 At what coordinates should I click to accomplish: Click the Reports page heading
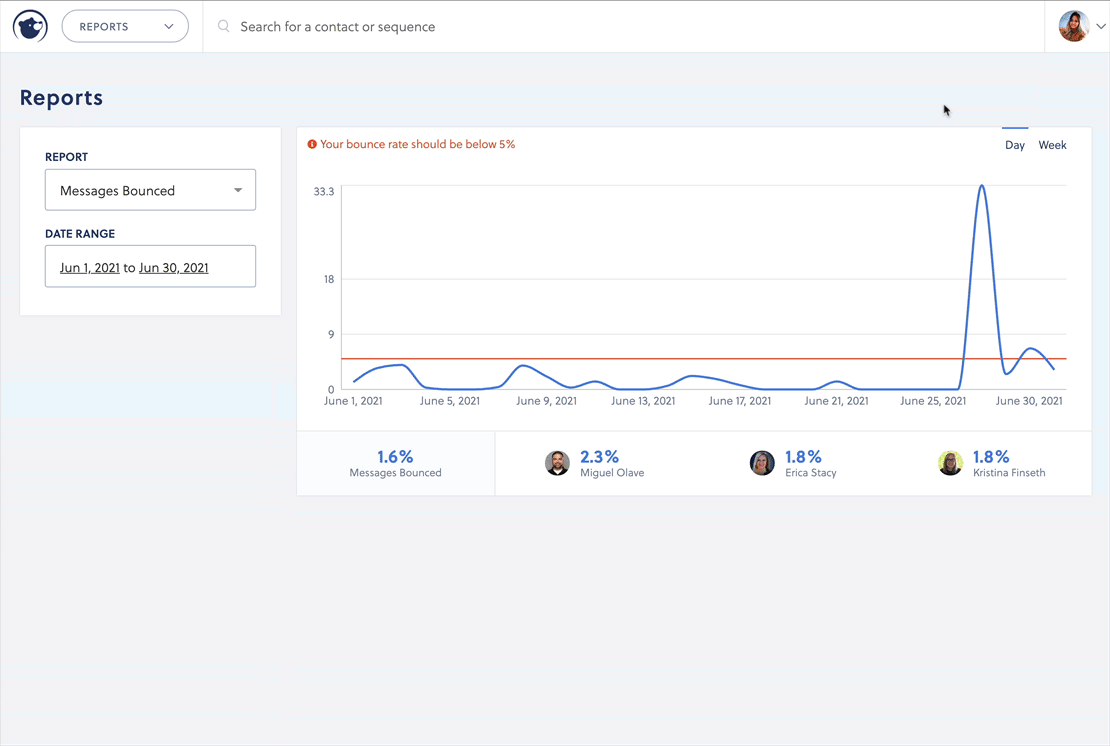[x=61, y=97]
